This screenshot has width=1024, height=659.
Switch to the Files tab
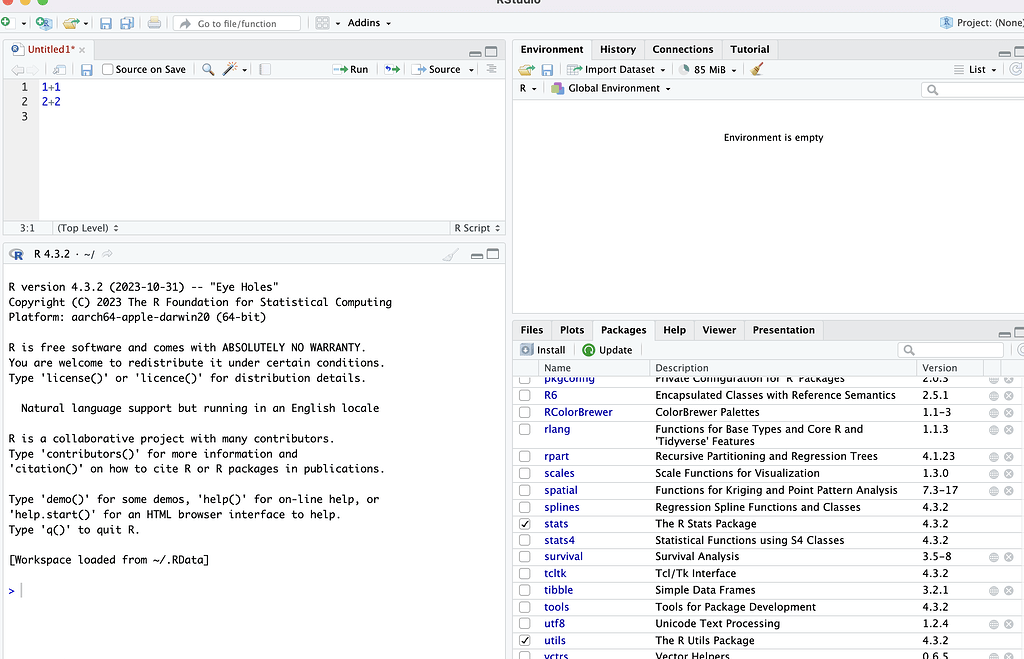pyautogui.click(x=532, y=330)
